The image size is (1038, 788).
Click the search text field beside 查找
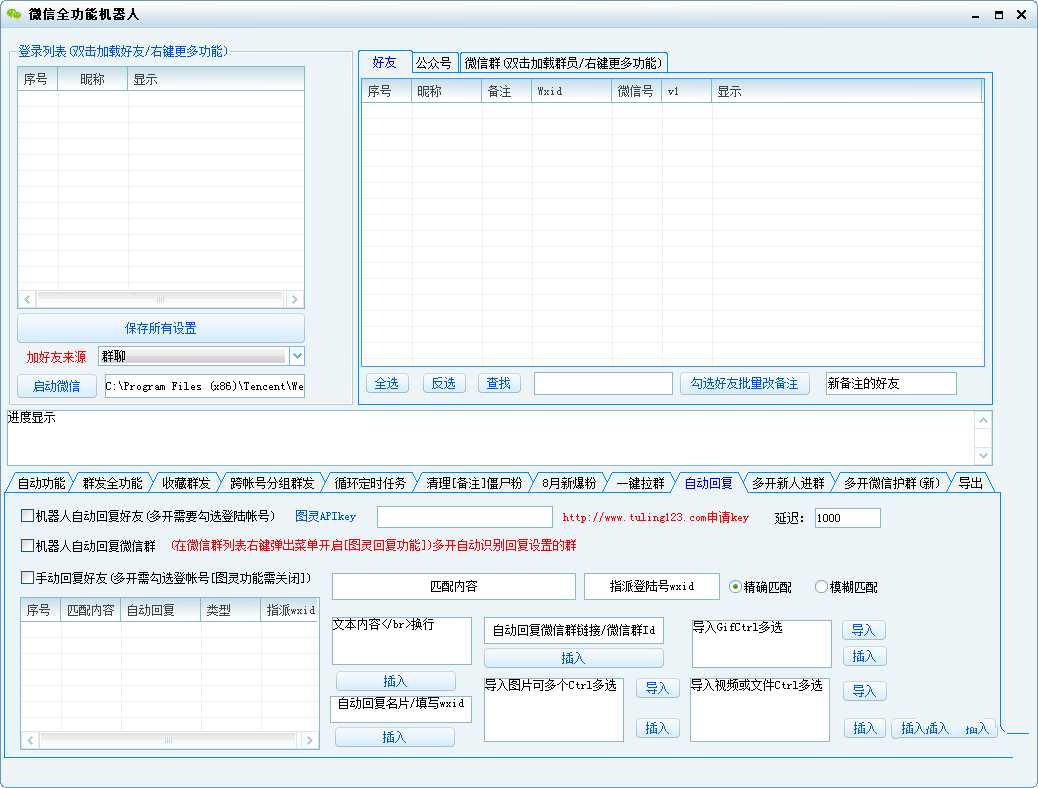tap(603, 383)
